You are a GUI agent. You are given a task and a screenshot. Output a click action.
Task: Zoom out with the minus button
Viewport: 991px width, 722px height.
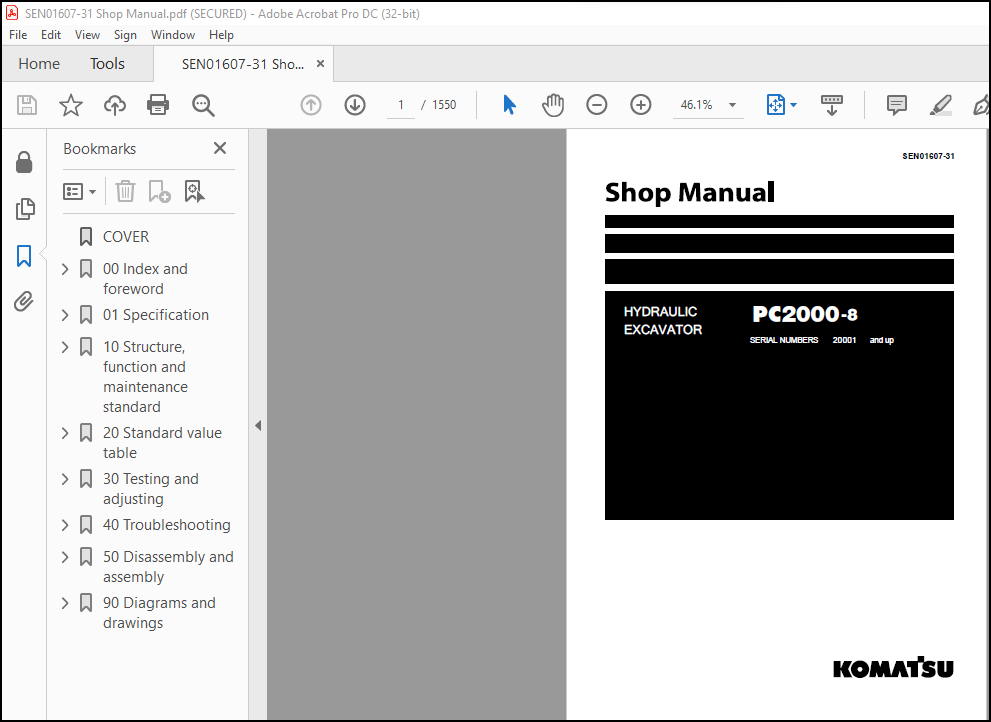coord(597,105)
